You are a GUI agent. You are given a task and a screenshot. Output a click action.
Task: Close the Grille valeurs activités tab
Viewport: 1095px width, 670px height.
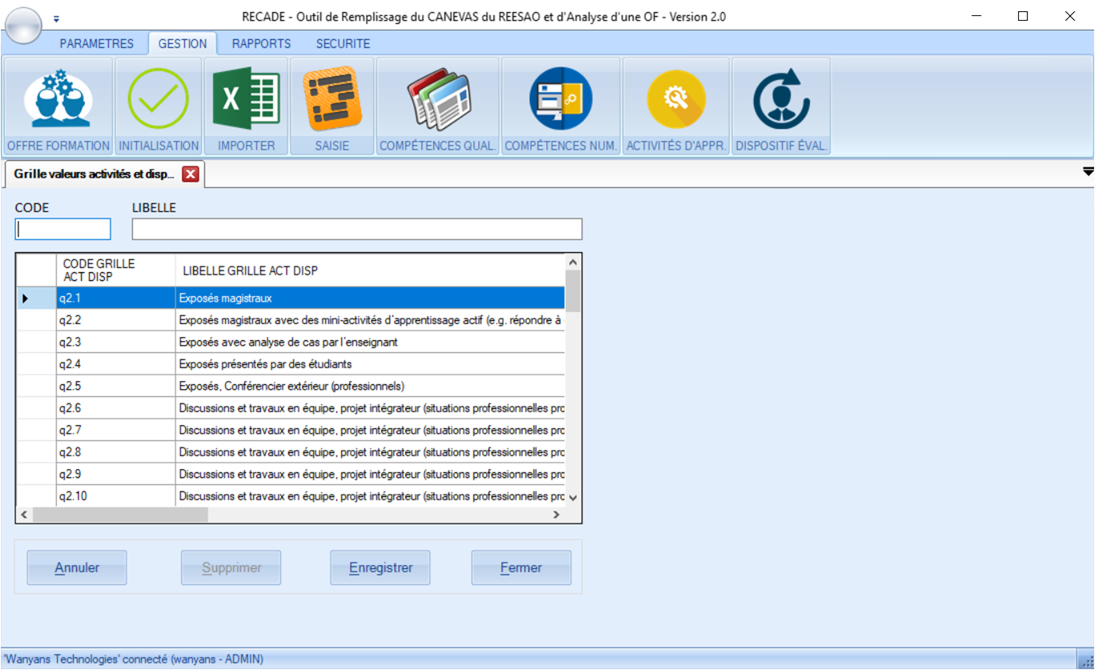coord(190,174)
